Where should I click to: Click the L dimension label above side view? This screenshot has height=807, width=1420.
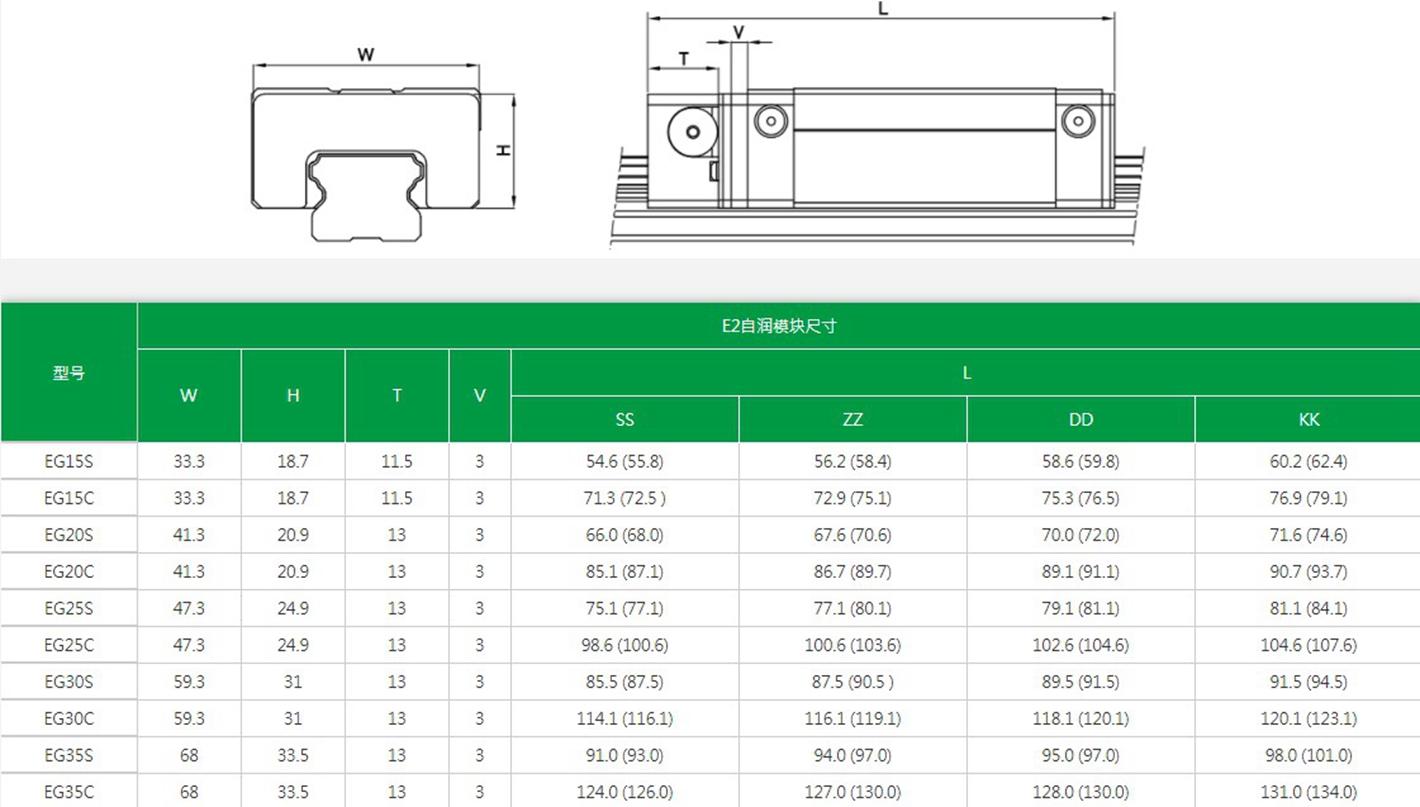882,9
